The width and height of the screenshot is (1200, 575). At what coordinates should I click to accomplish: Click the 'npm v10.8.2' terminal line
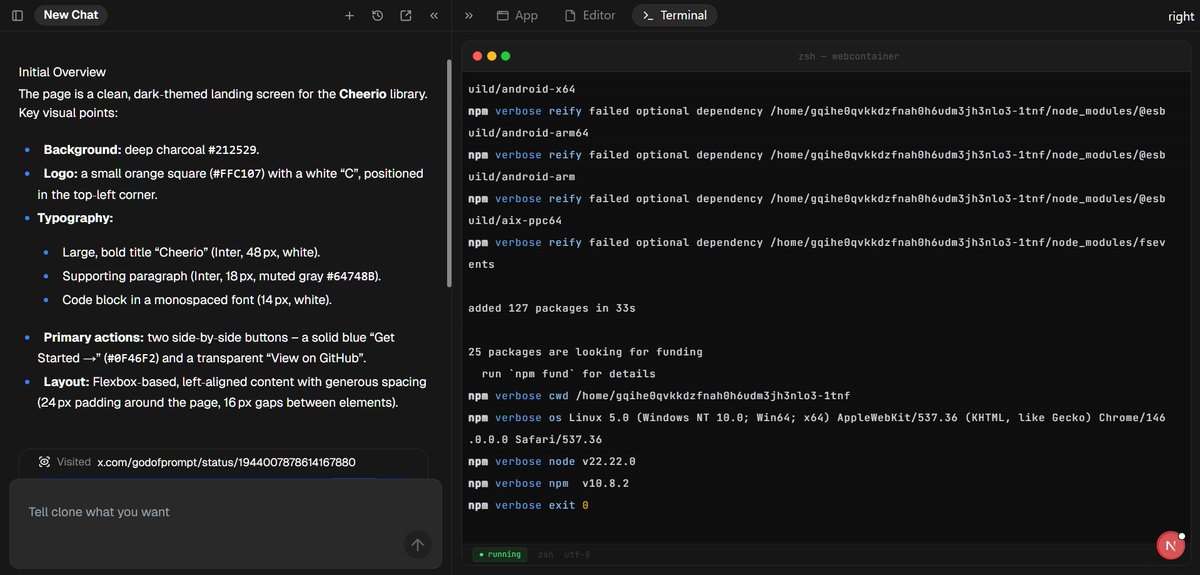coord(548,484)
